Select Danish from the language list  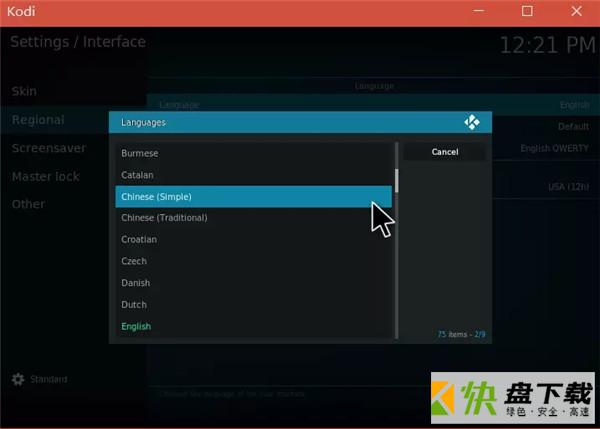pos(253,283)
